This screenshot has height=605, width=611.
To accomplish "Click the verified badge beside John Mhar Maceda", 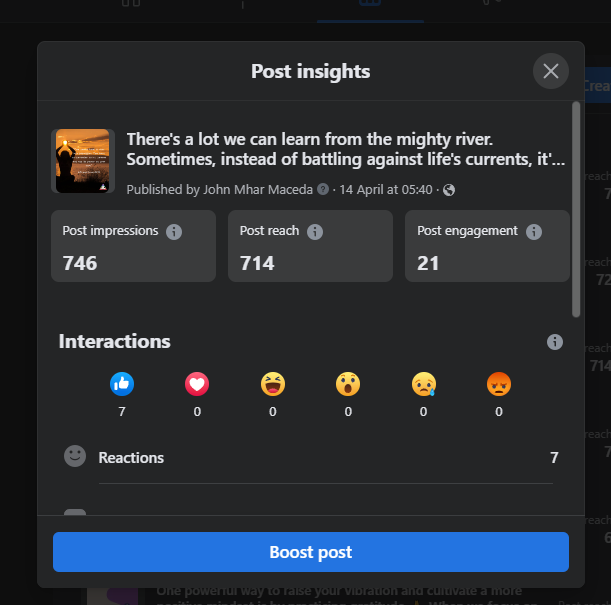I will (x=323, y=189).
